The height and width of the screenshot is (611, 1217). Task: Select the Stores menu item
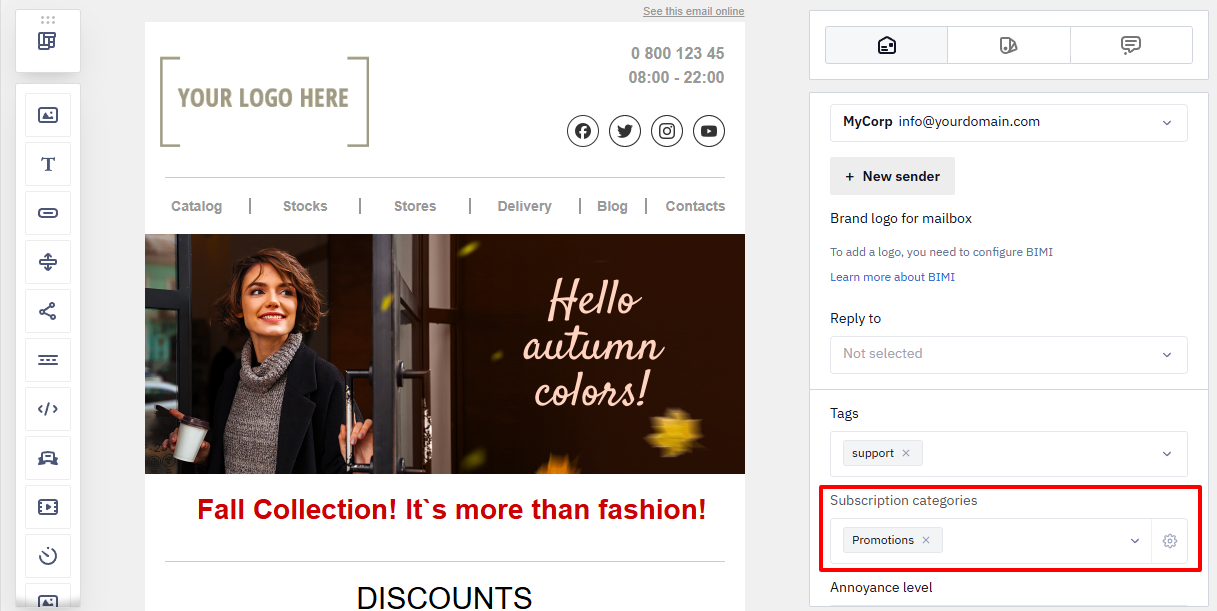coord(415,206)
